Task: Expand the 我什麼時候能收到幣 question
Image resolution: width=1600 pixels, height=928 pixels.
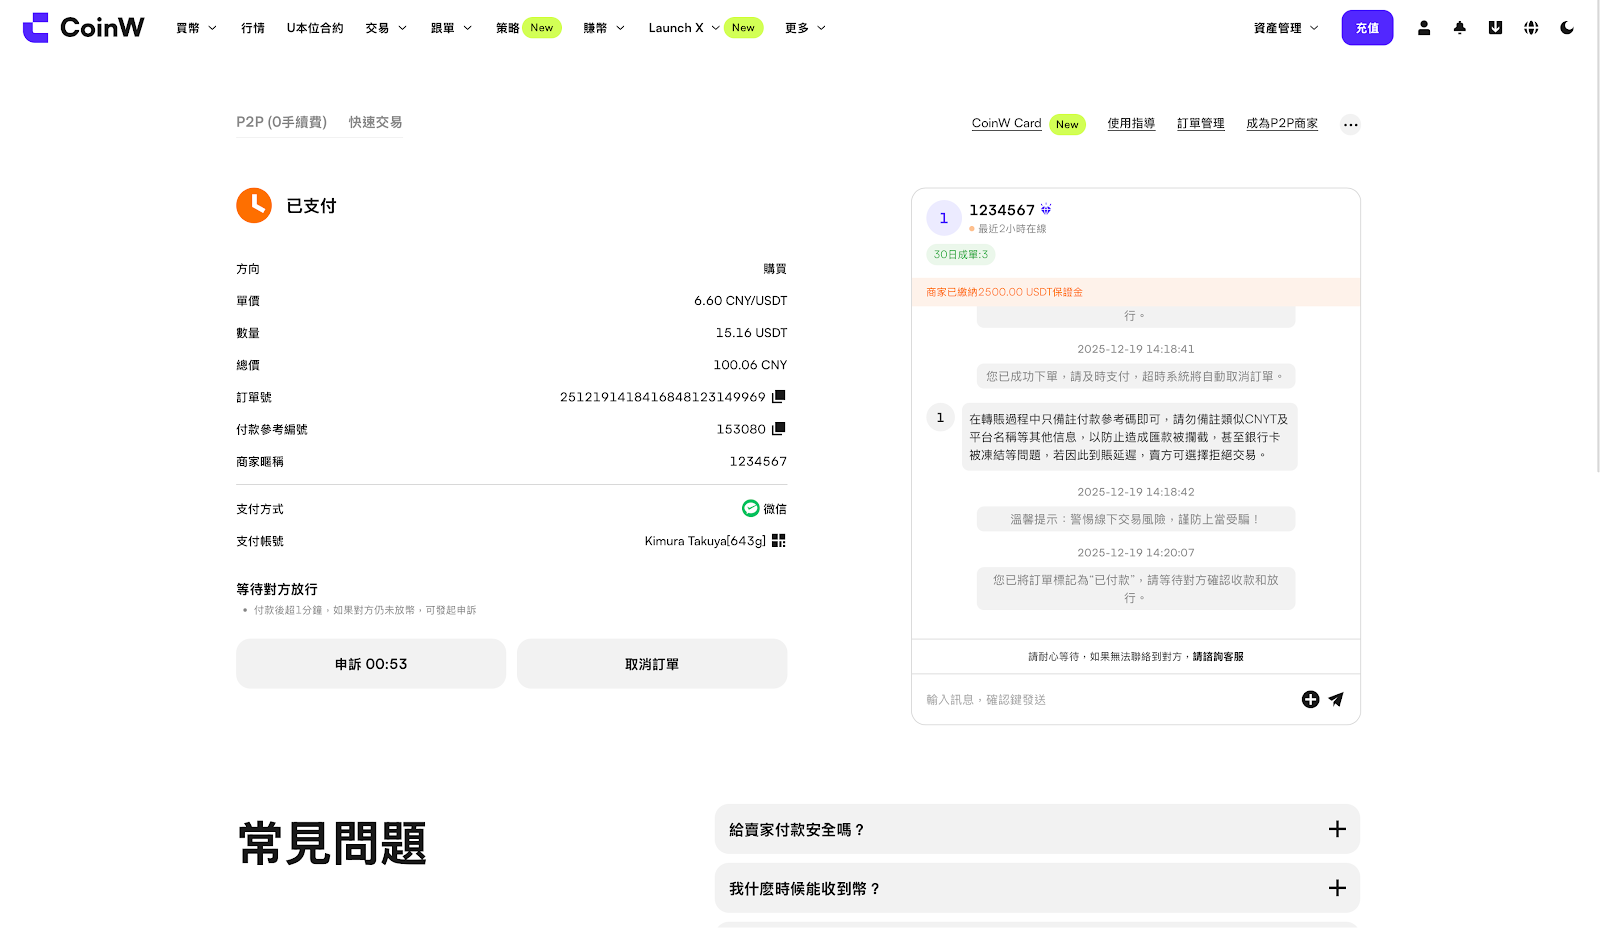Action: (1336, 888)
